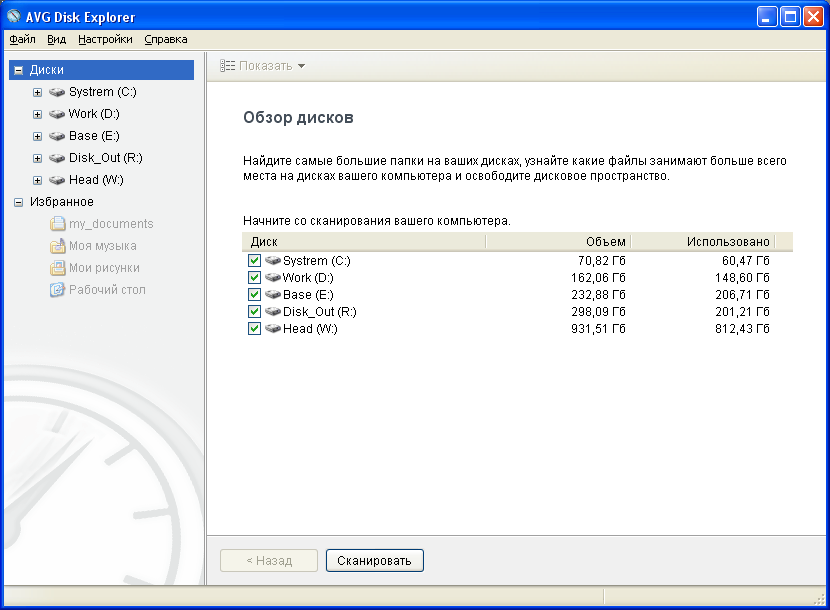This screenshot has height=610, width=830.
Task: Click the 232,88 Гб volume value
Action: (x=598, y=294)
